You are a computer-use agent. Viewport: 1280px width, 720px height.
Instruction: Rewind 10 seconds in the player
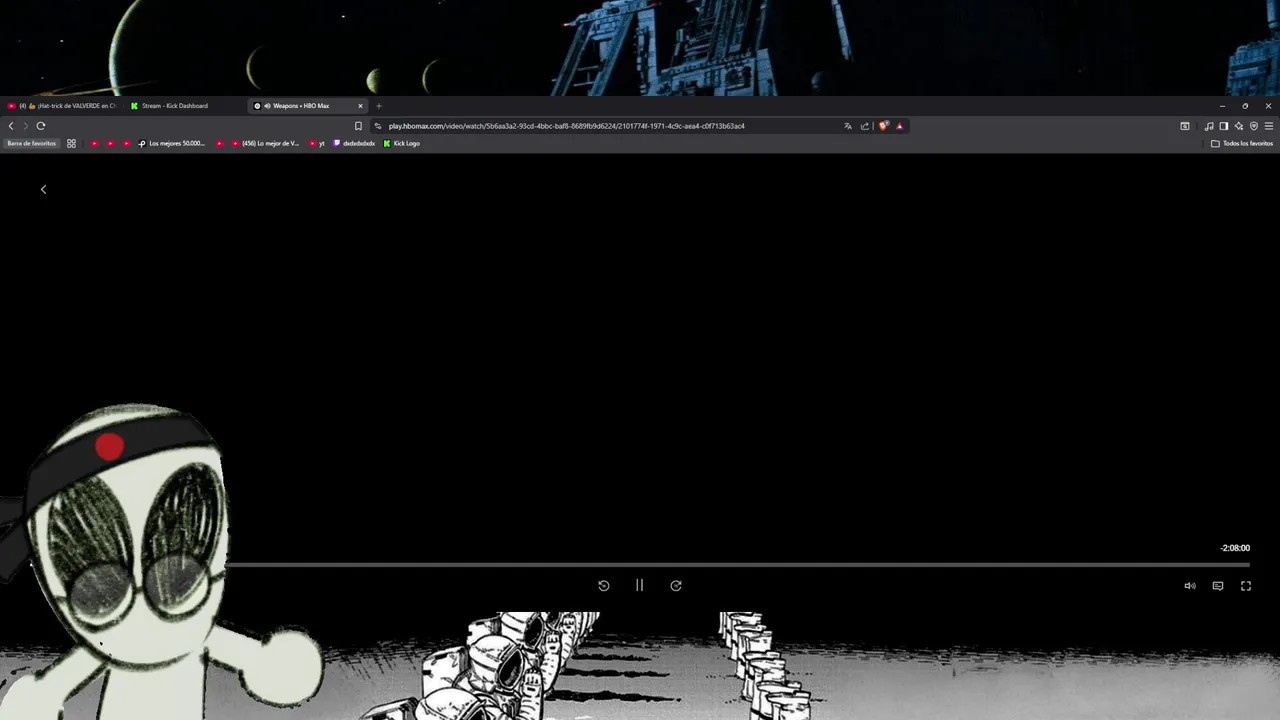[604, 586]
